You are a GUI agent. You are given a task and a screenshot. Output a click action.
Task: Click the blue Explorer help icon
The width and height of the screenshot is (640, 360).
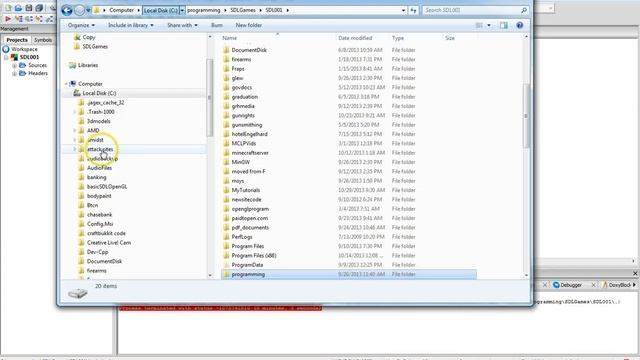point(520,25)
